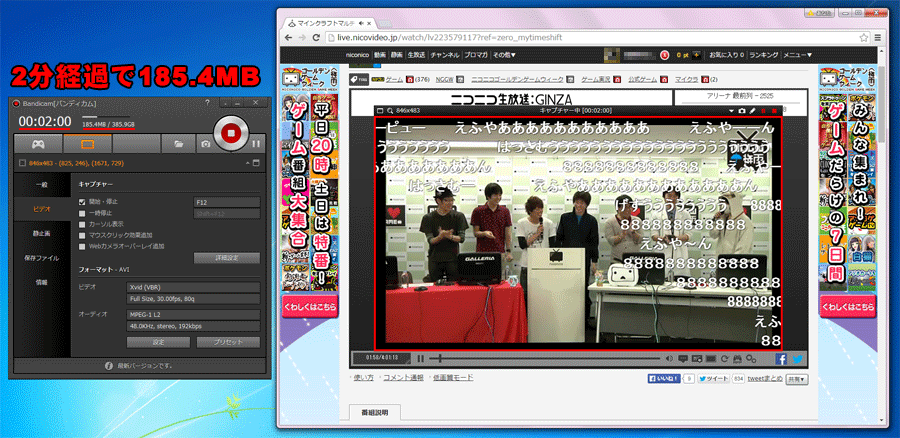The width and height of the screenshot is (900, 438).
Task: Share via Twitter bird icon in player bar
Action: (x=797, y=359)
